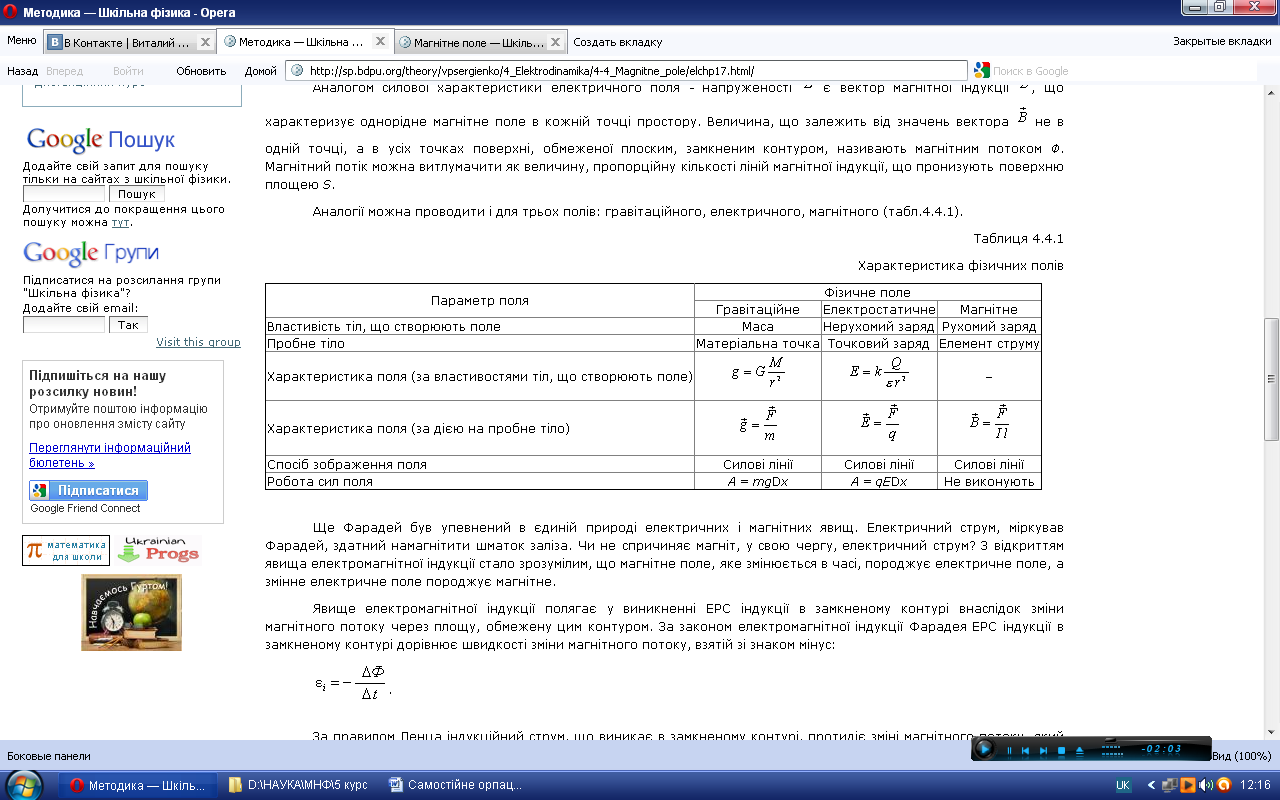Stop playback in the media player widget
Screen dimensions: 1280x800
(x=1061, y=750)
